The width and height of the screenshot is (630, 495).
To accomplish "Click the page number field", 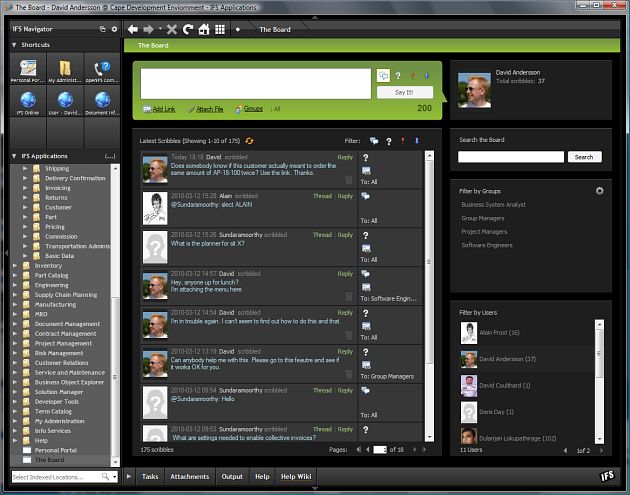I will (x=380, y=450).
